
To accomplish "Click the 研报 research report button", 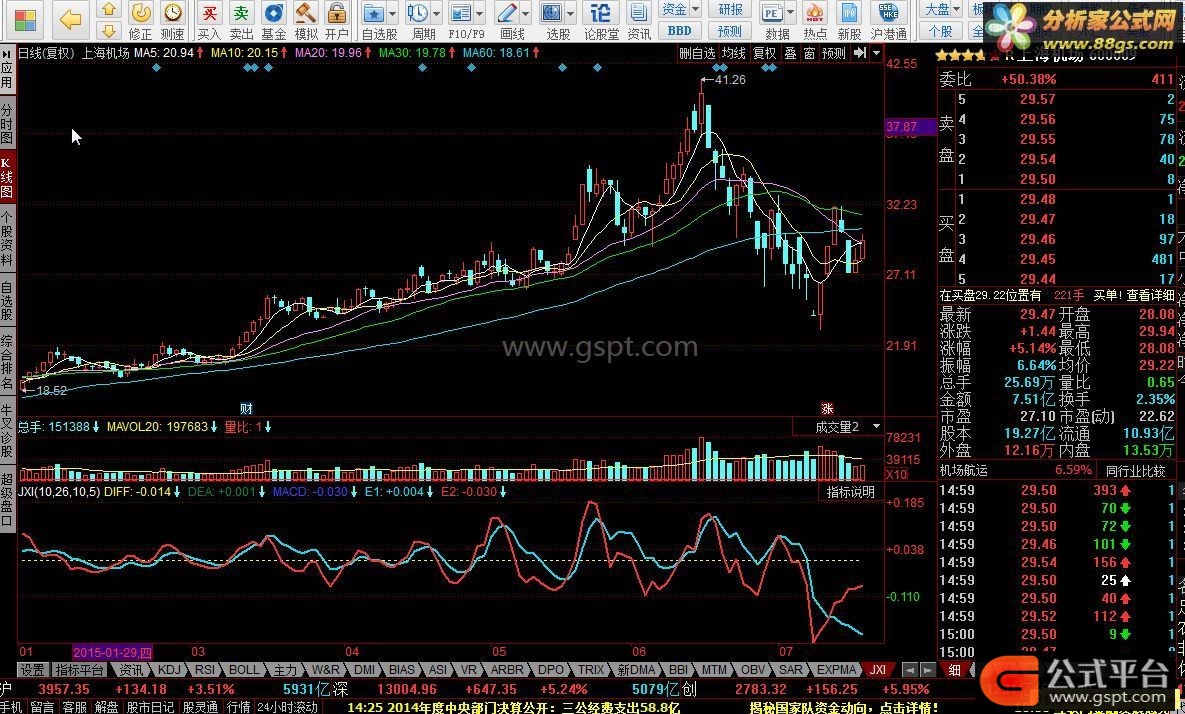I will (x=729, y=9).
